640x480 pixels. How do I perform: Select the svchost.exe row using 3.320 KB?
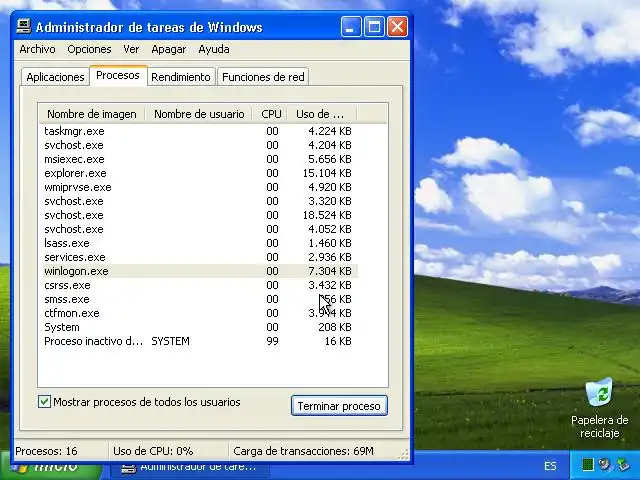pos(199,201)
